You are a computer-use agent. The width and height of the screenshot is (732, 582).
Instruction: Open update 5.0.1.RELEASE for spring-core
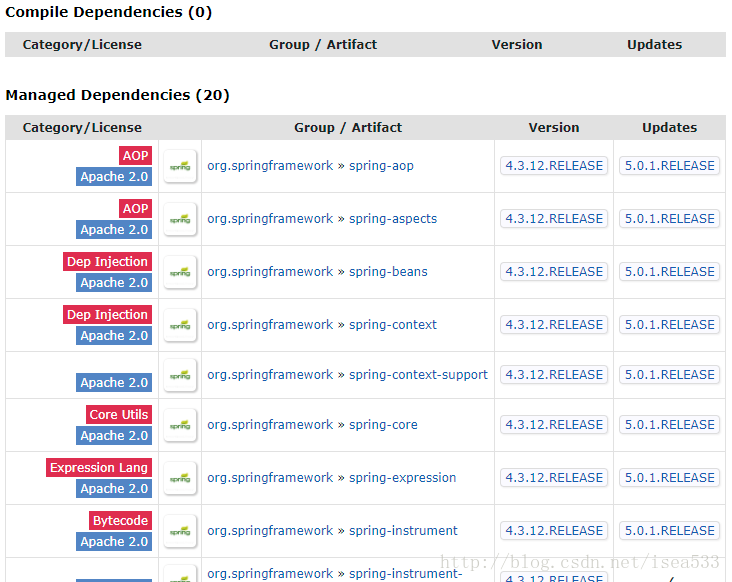click(669, 424)
